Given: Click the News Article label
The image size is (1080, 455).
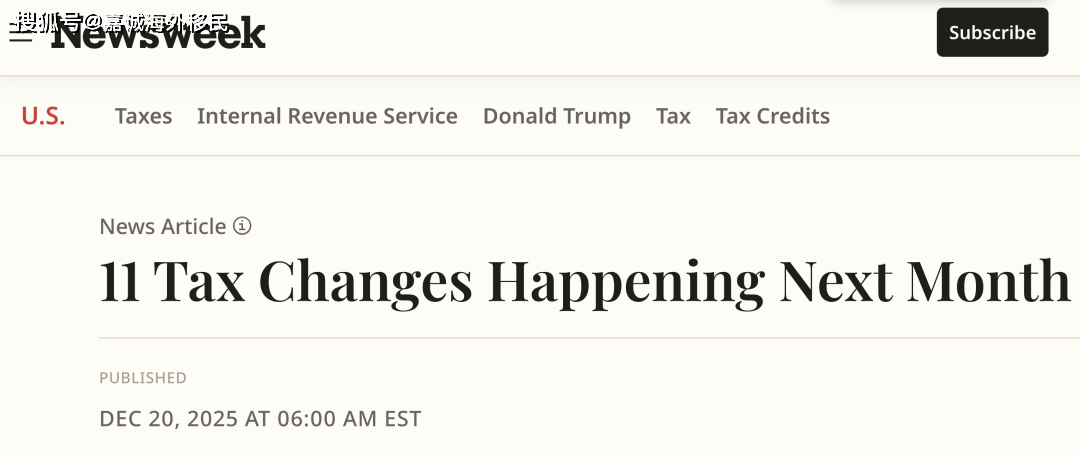Looking at the screenshot, I should point(163,226).
